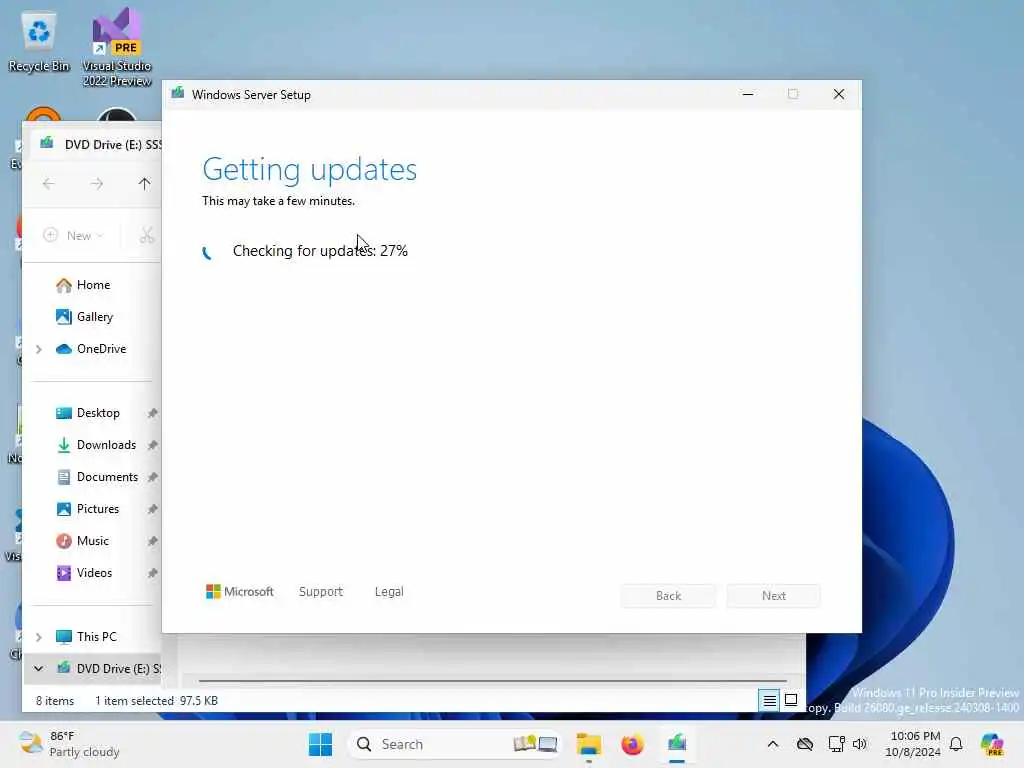This screenshot has height=768, width=1024.
Task: Open Copilot Preview from the taskbar
Action: [x=993, y=744]
